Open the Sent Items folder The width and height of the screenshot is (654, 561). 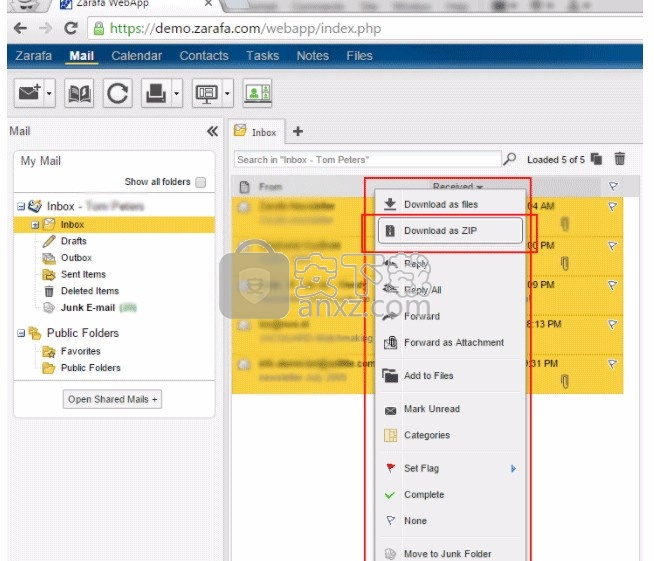click(x=83, y=274)
